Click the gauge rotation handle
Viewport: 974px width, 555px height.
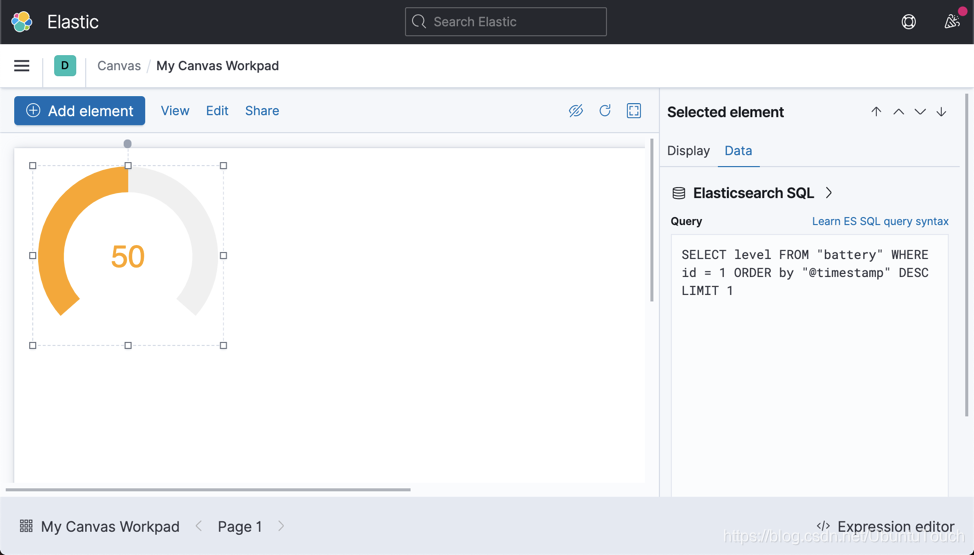[127, 144]
